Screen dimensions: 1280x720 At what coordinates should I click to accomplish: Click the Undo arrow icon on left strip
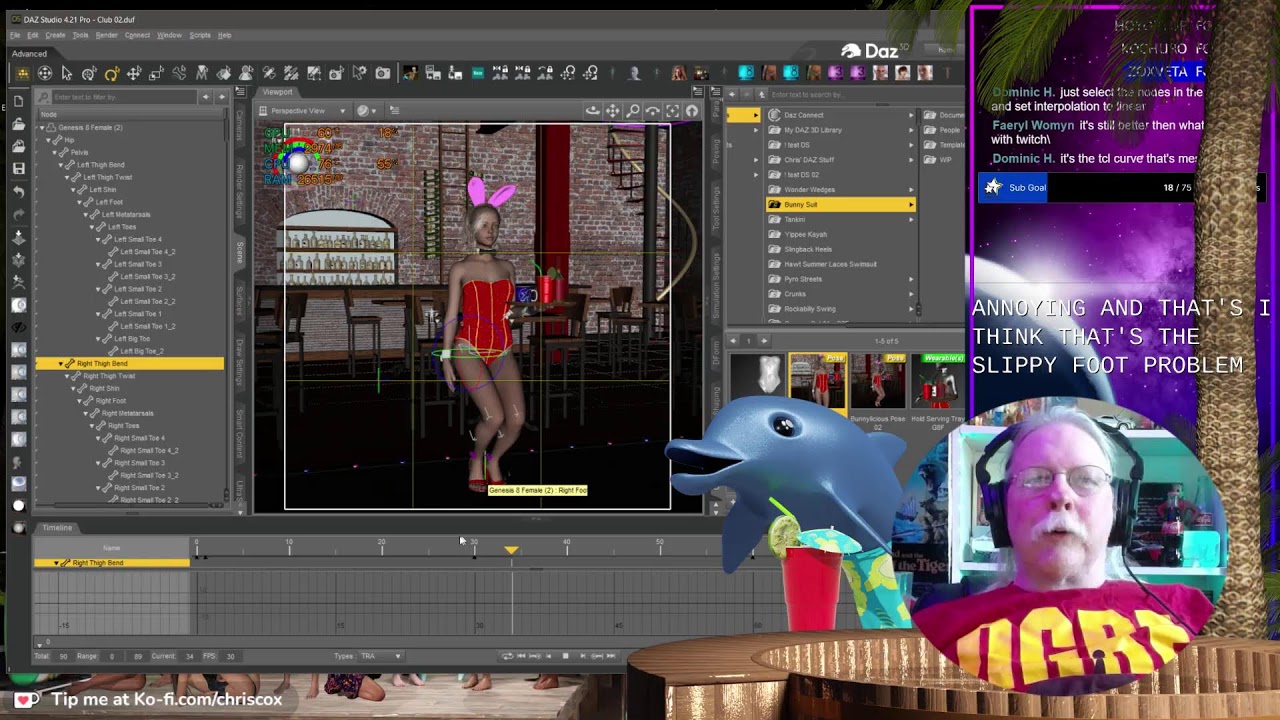pos(18,191)
